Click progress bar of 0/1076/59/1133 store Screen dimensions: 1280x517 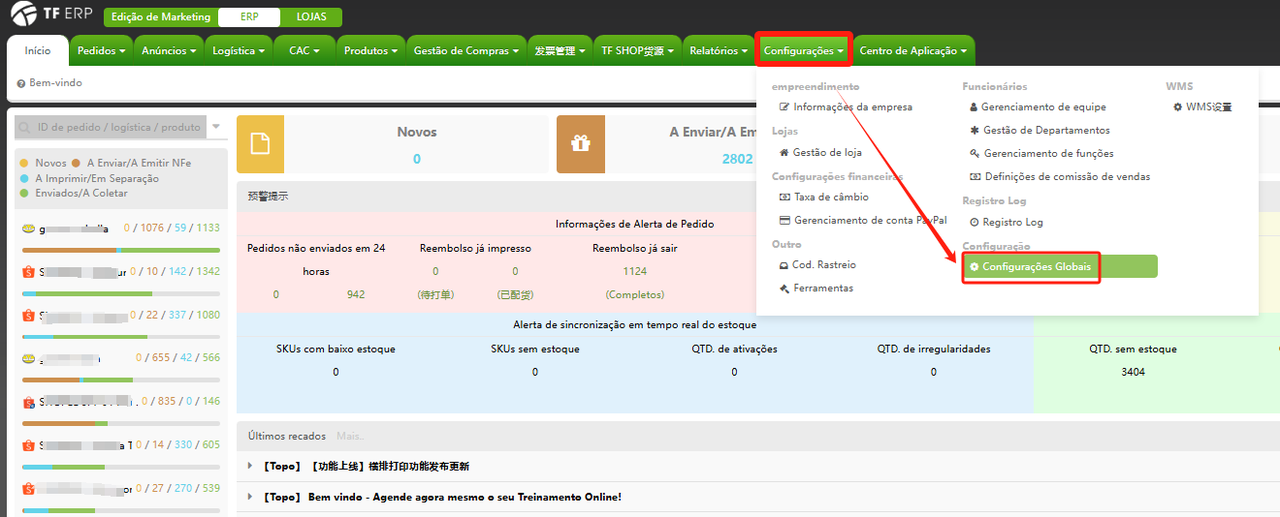point(121,249)
